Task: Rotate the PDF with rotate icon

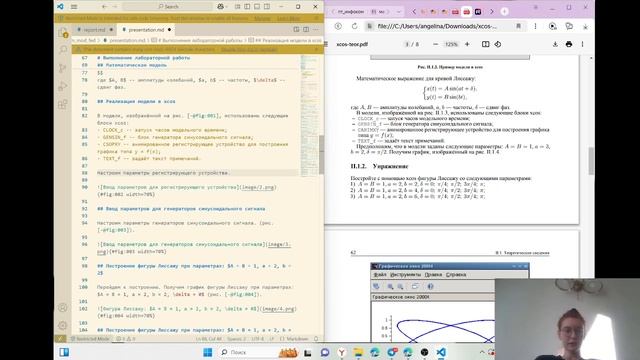Action: [498, 44]
